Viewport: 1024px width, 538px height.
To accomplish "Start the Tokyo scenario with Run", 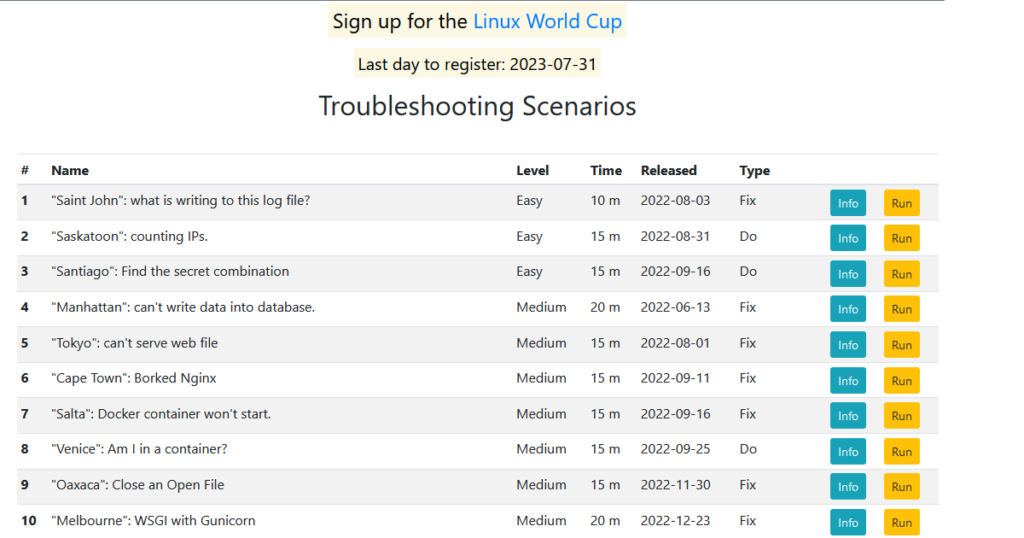I will click(x=901, y=345).
